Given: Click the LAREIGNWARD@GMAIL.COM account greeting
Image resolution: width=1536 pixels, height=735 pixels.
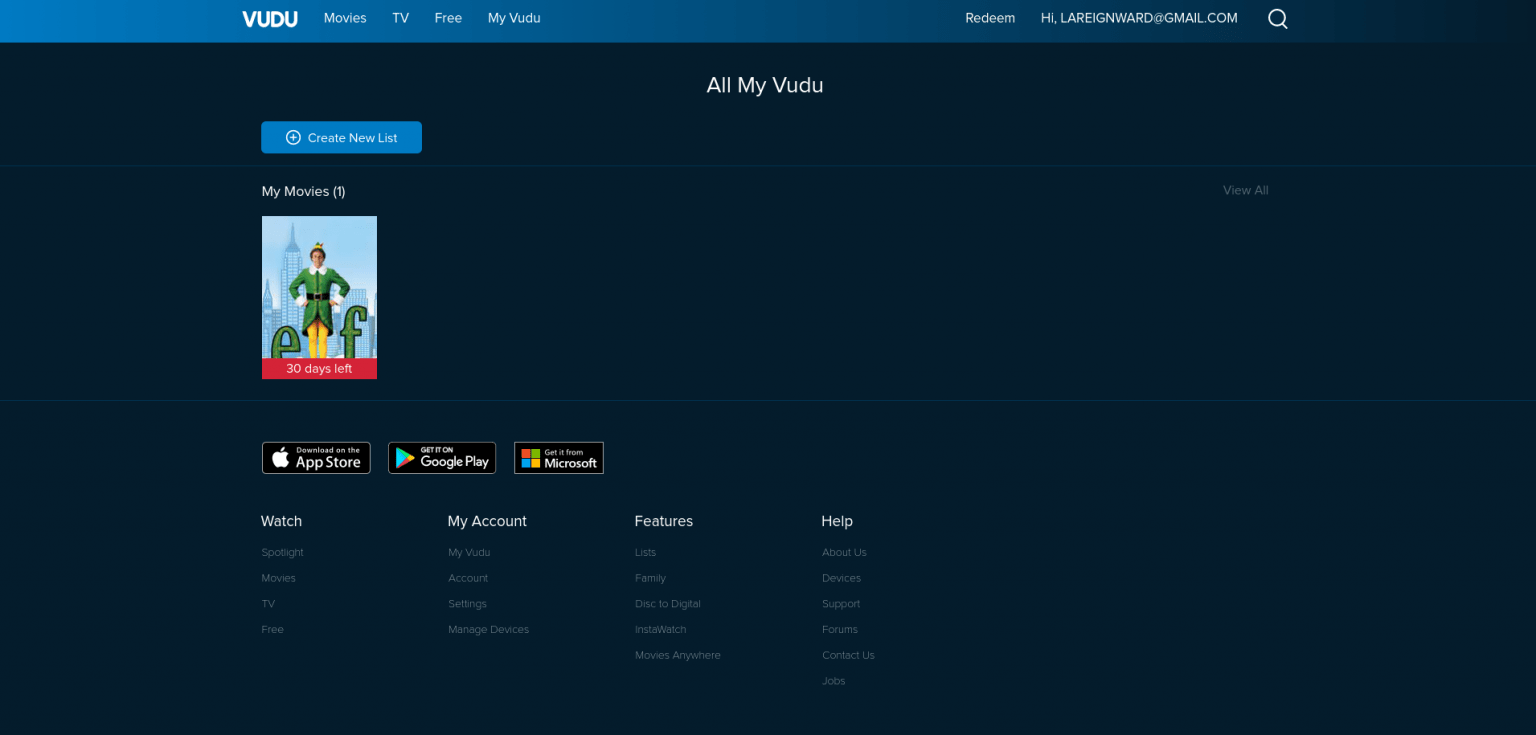Looking at the screenshot, I should pyautogui.click(x=1138, y=18).
